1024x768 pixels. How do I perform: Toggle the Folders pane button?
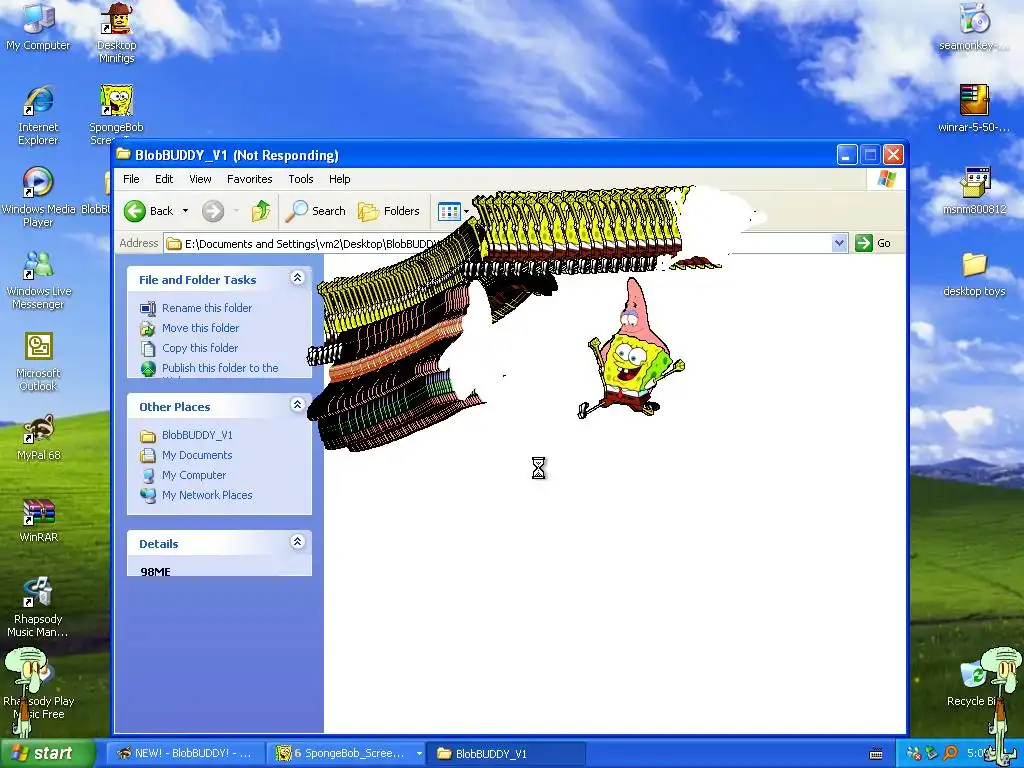click(x=389, y=211)
